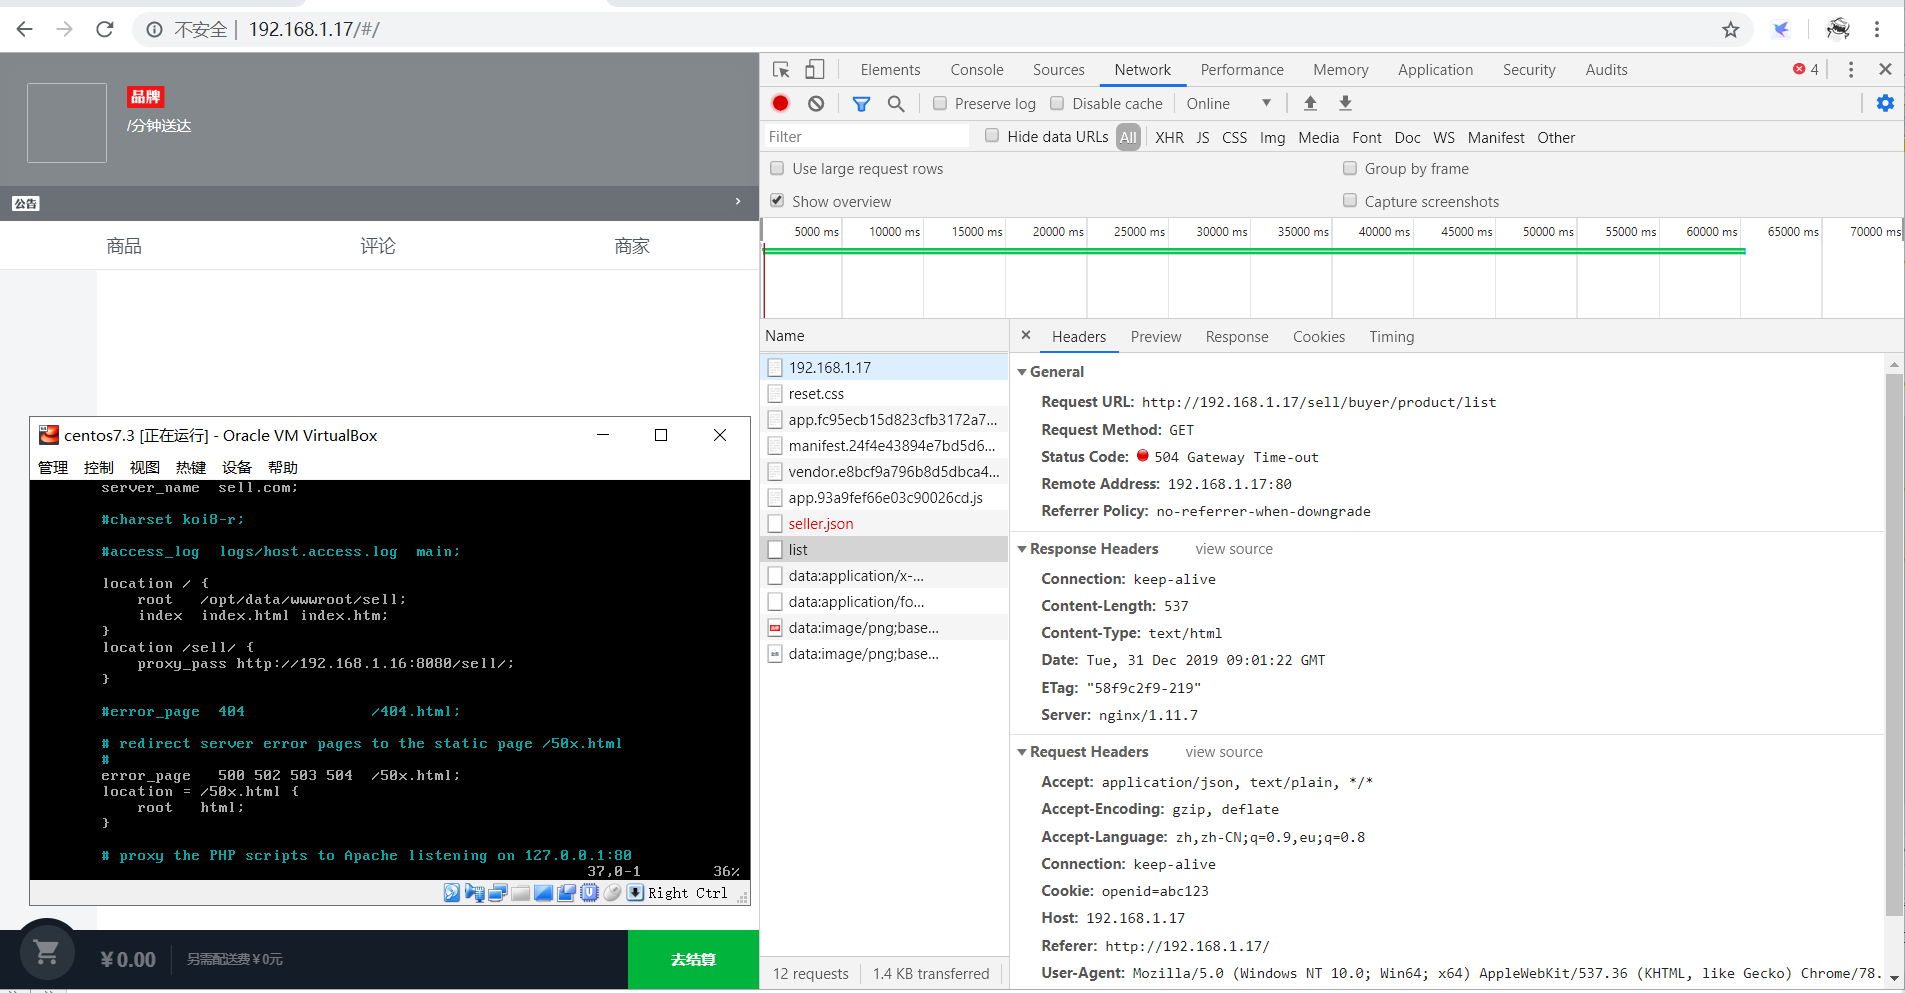Filter requests by XHR type

pyautogui.click(x=1169, y=137)
